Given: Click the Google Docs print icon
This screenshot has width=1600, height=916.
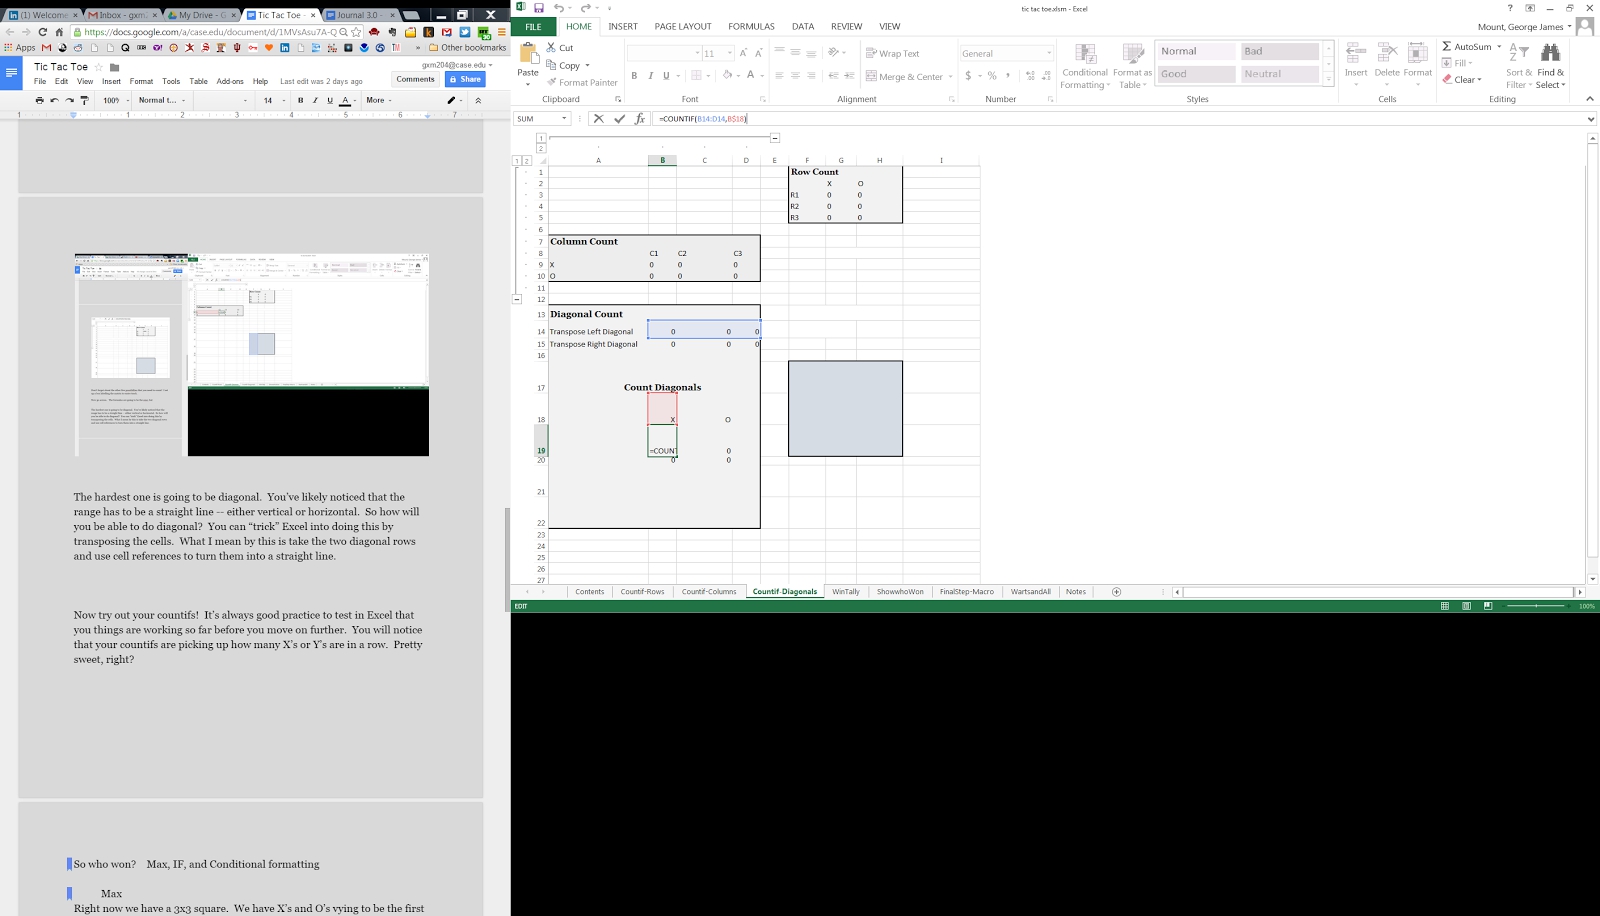Looking at the screenshot, I should click(x=39, y=100).
